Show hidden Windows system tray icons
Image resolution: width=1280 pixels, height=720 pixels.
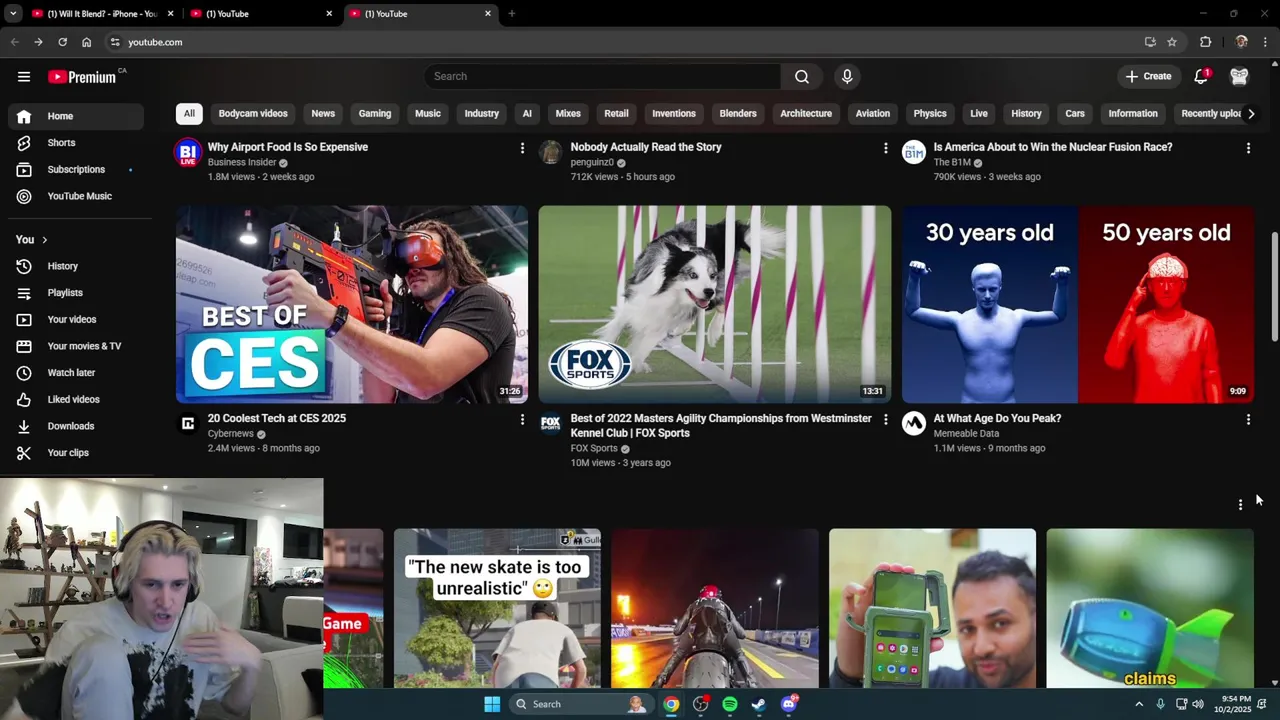[x=1139, y=704]
